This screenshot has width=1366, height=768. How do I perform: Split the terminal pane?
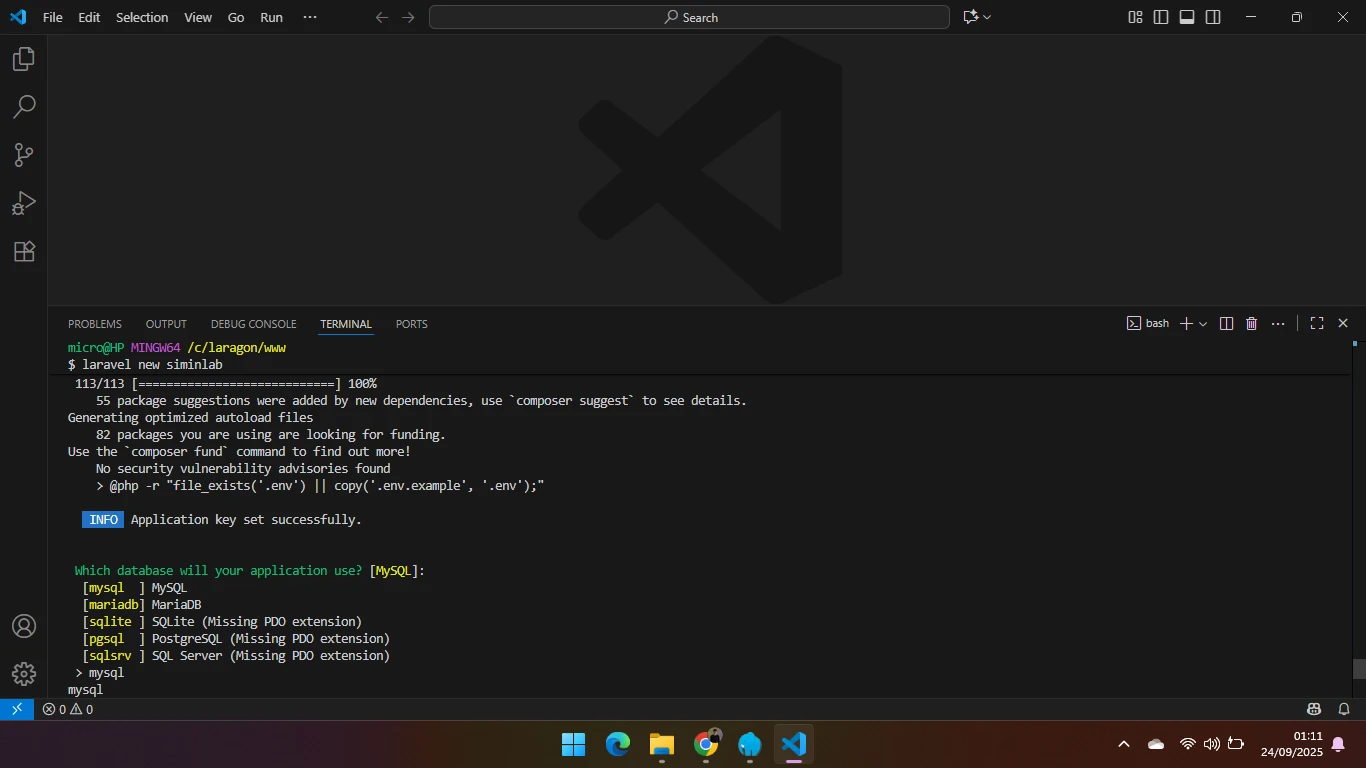[x=1226, y=324]
